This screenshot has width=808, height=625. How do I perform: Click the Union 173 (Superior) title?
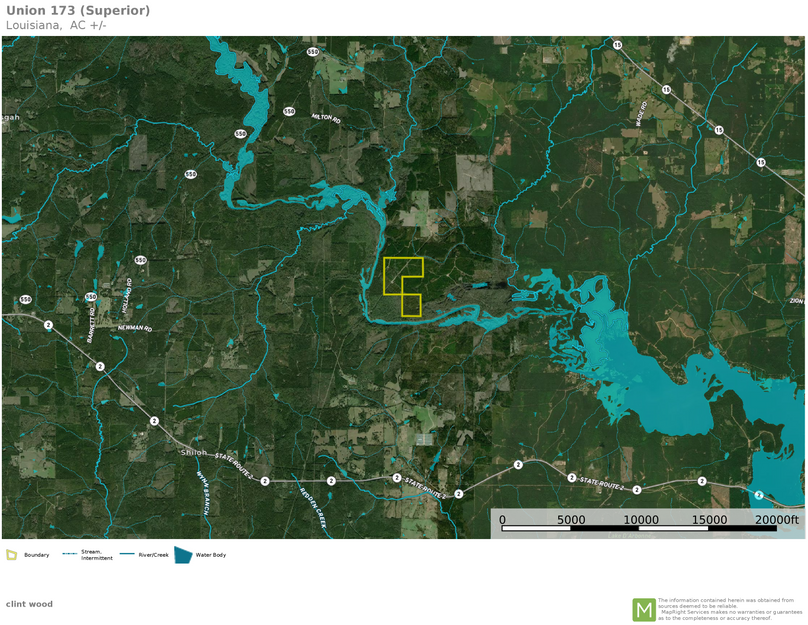(x=78, y=10)
